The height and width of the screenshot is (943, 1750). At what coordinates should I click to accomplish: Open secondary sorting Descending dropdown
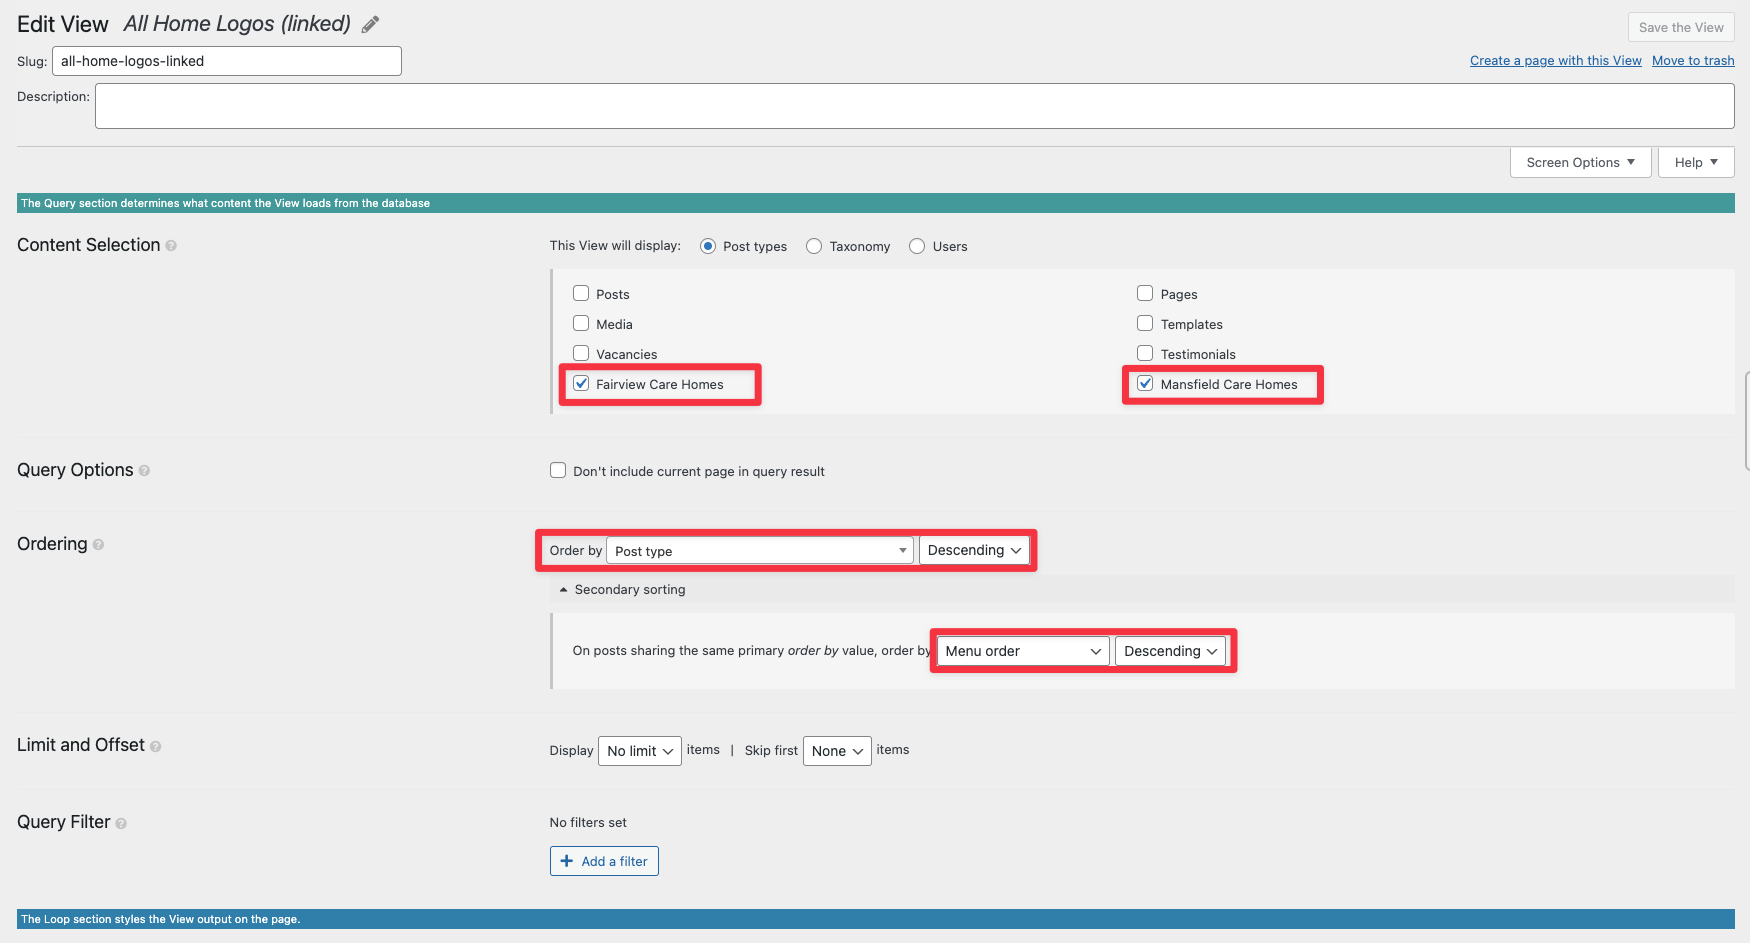(1170, 651)
